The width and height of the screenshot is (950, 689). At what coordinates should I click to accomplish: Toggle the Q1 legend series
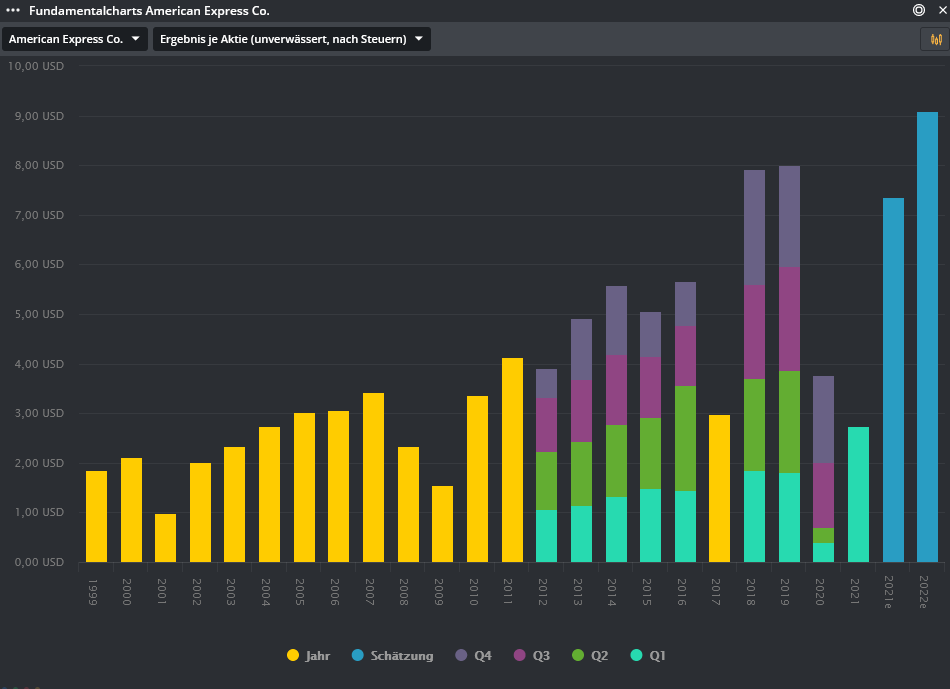coord(648,655)
